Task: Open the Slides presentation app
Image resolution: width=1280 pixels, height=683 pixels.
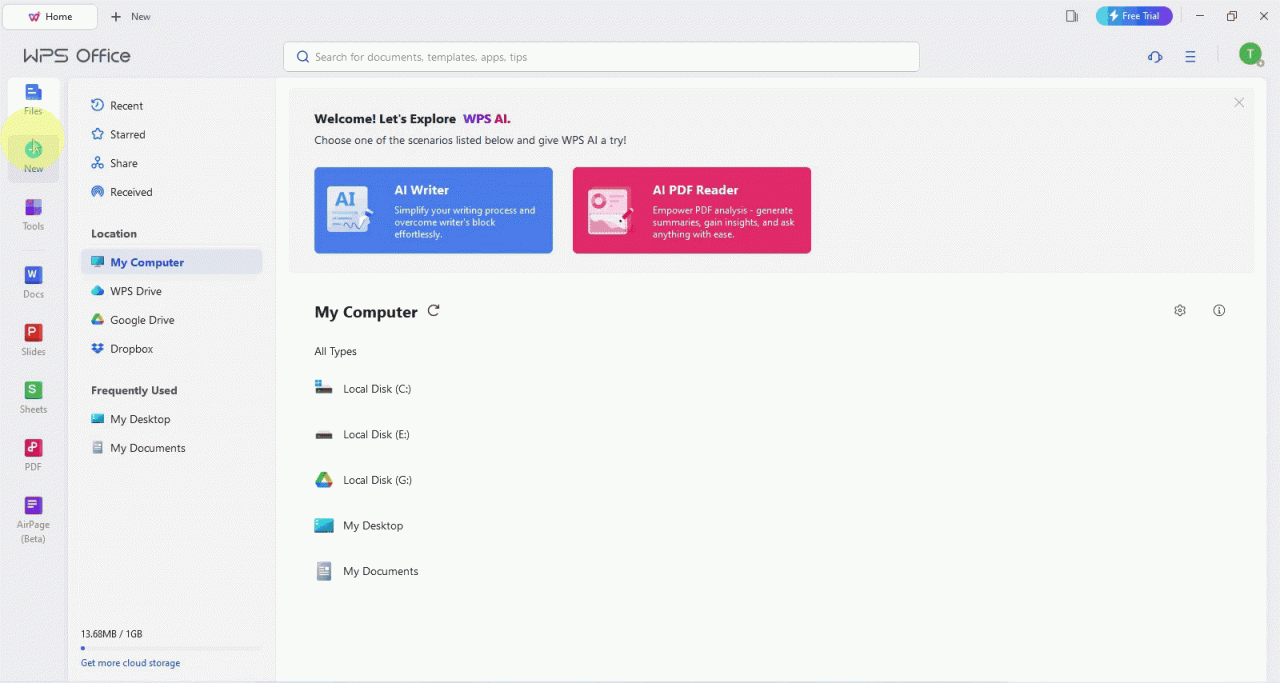Action: tap(33, 339)
